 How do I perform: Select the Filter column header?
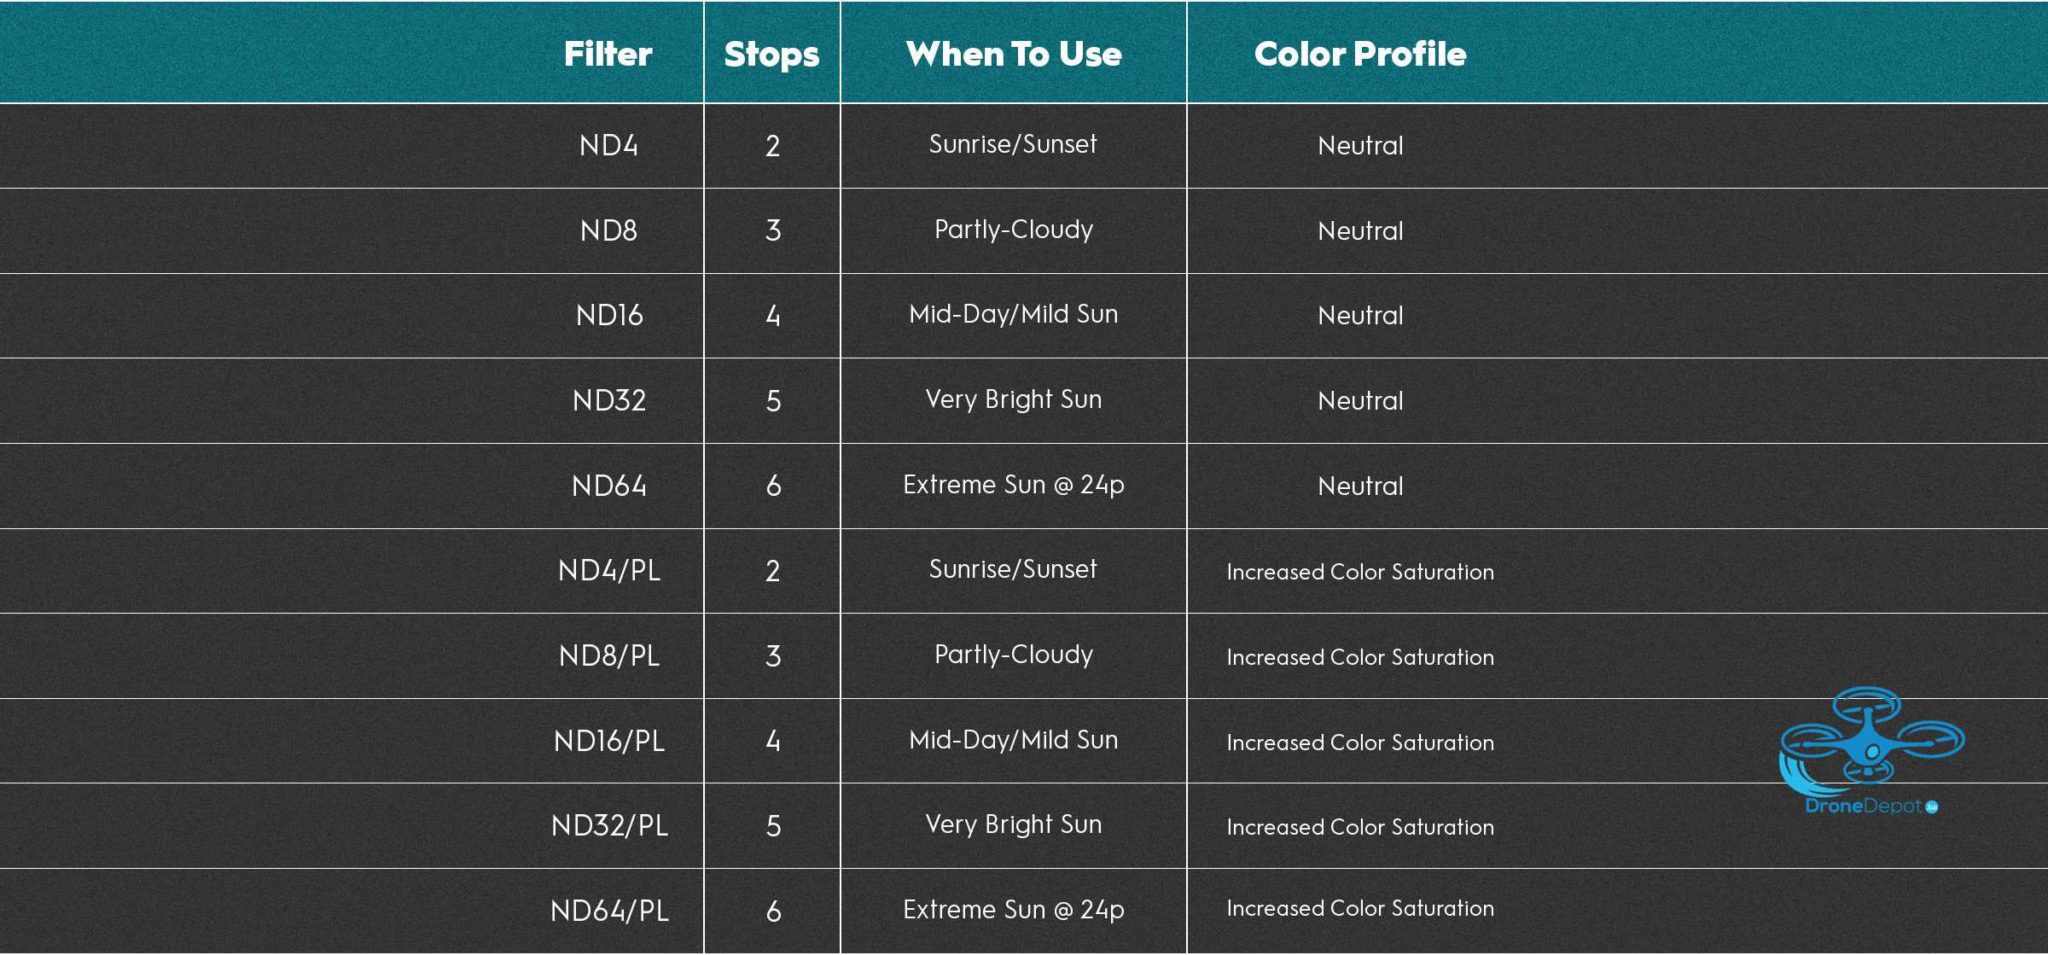608,54
